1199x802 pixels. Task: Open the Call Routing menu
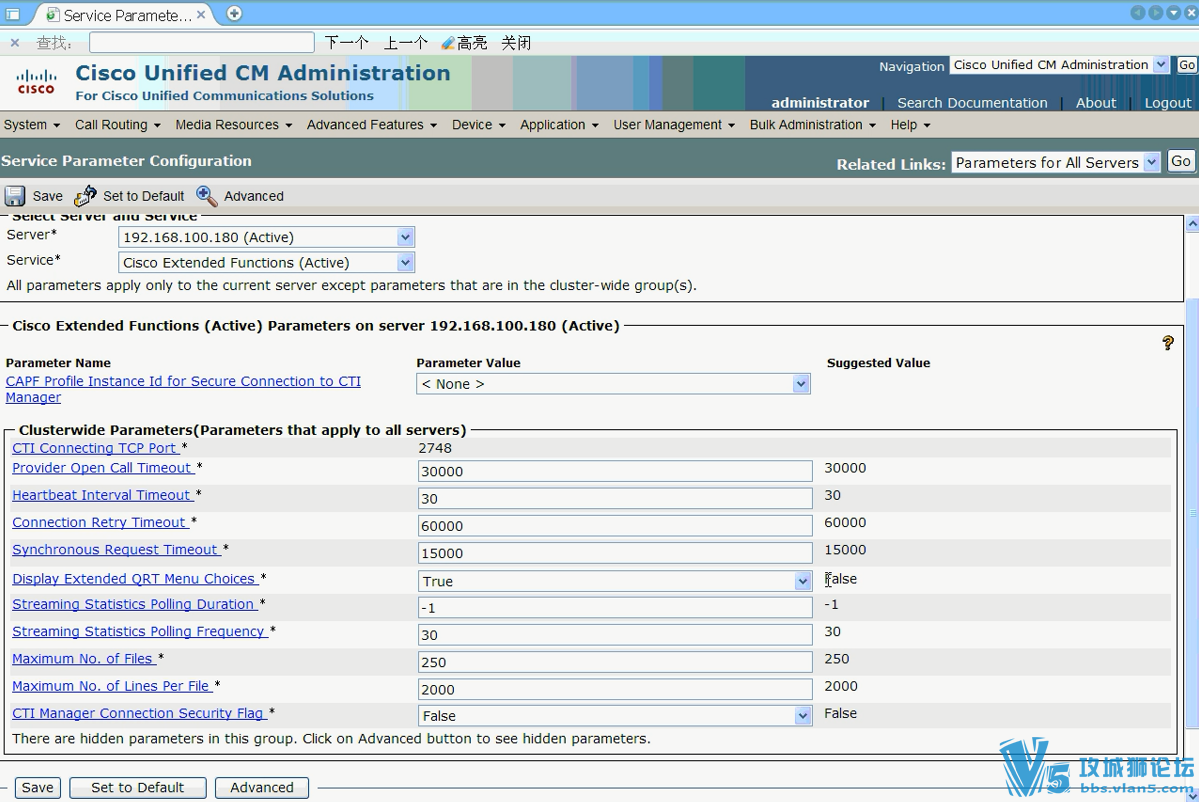pos(117,125)
